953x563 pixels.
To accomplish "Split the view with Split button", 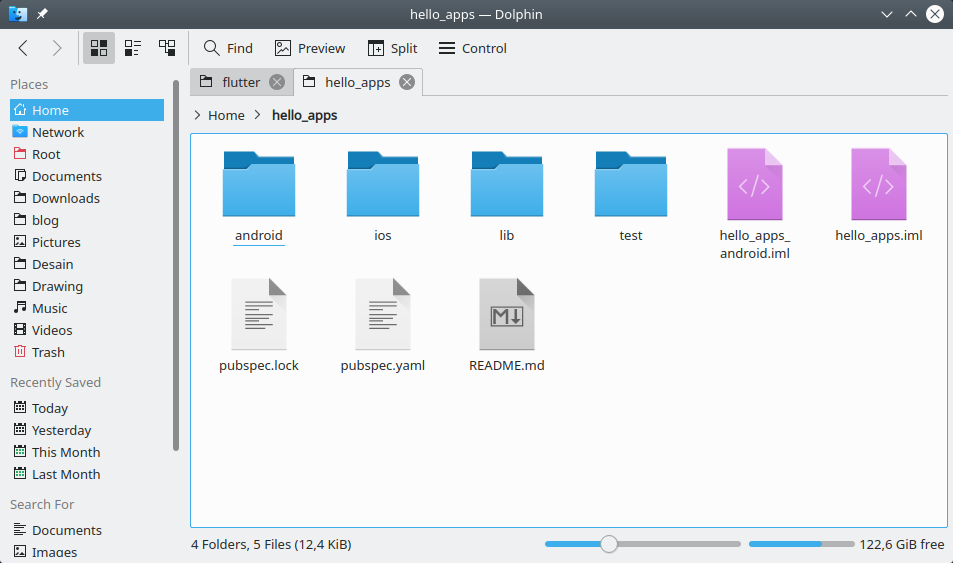I will pyautogui.click(x=393, y=48).
